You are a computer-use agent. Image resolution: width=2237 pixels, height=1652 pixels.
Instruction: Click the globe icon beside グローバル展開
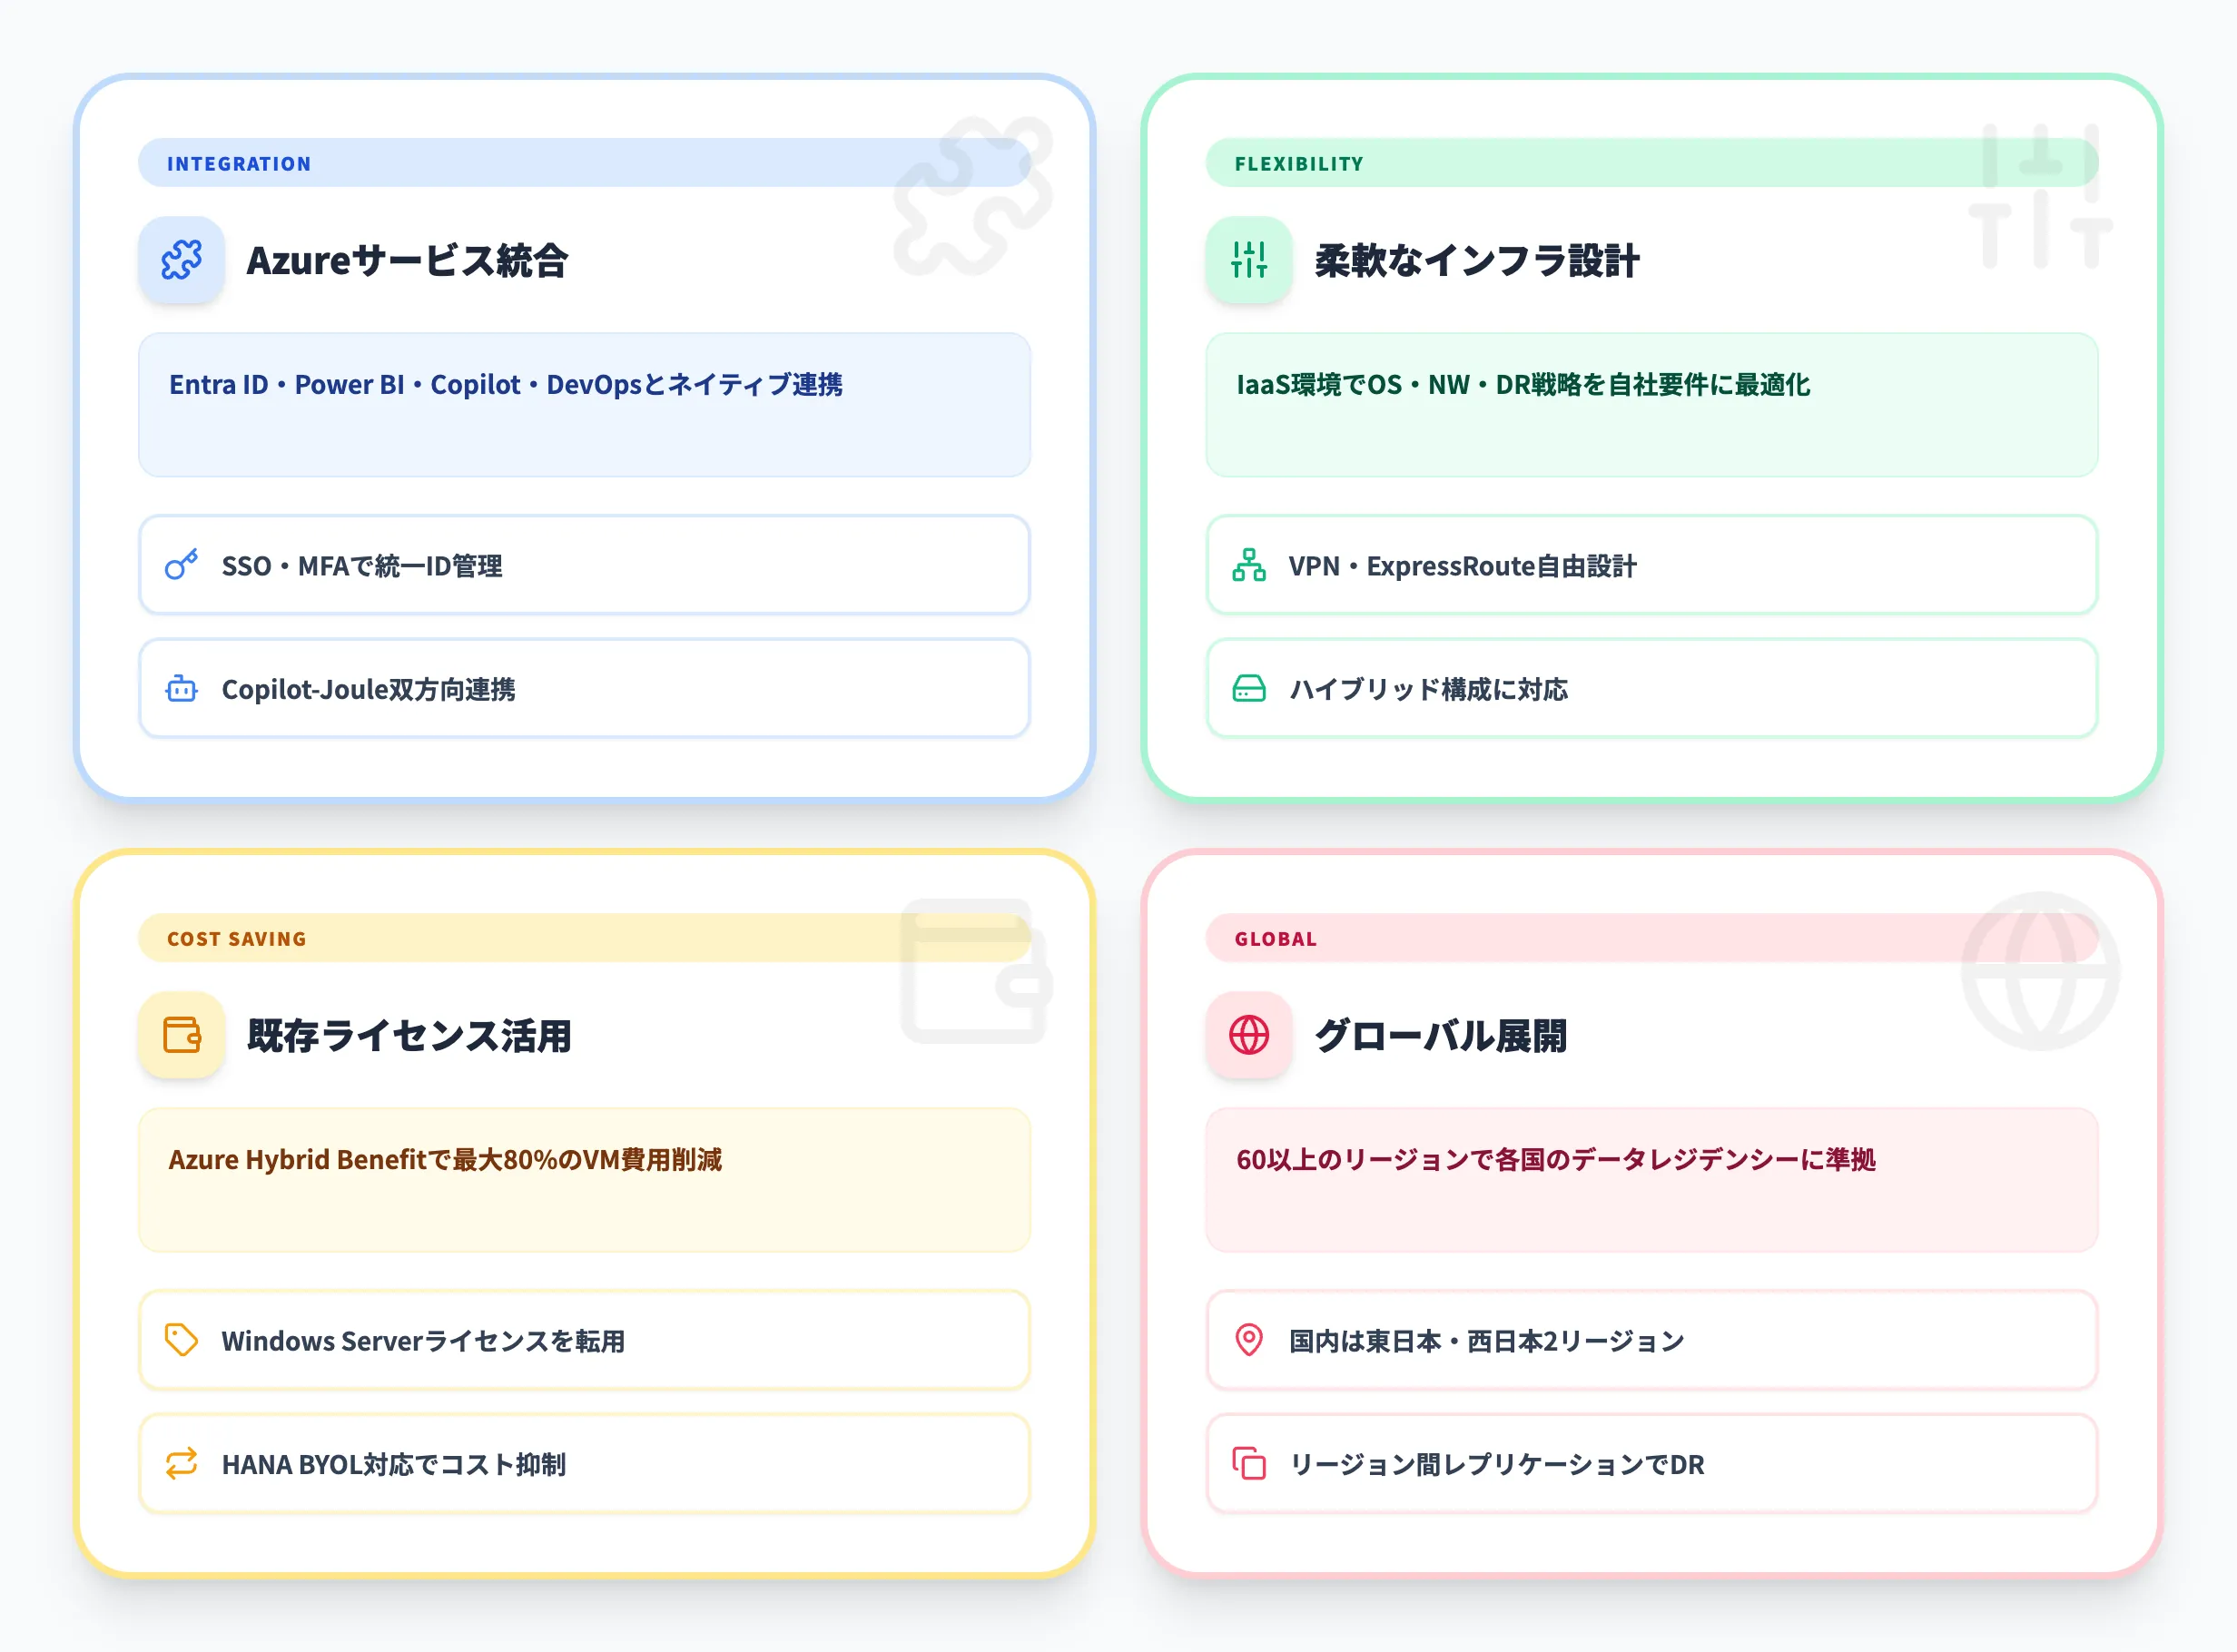1248,1036
